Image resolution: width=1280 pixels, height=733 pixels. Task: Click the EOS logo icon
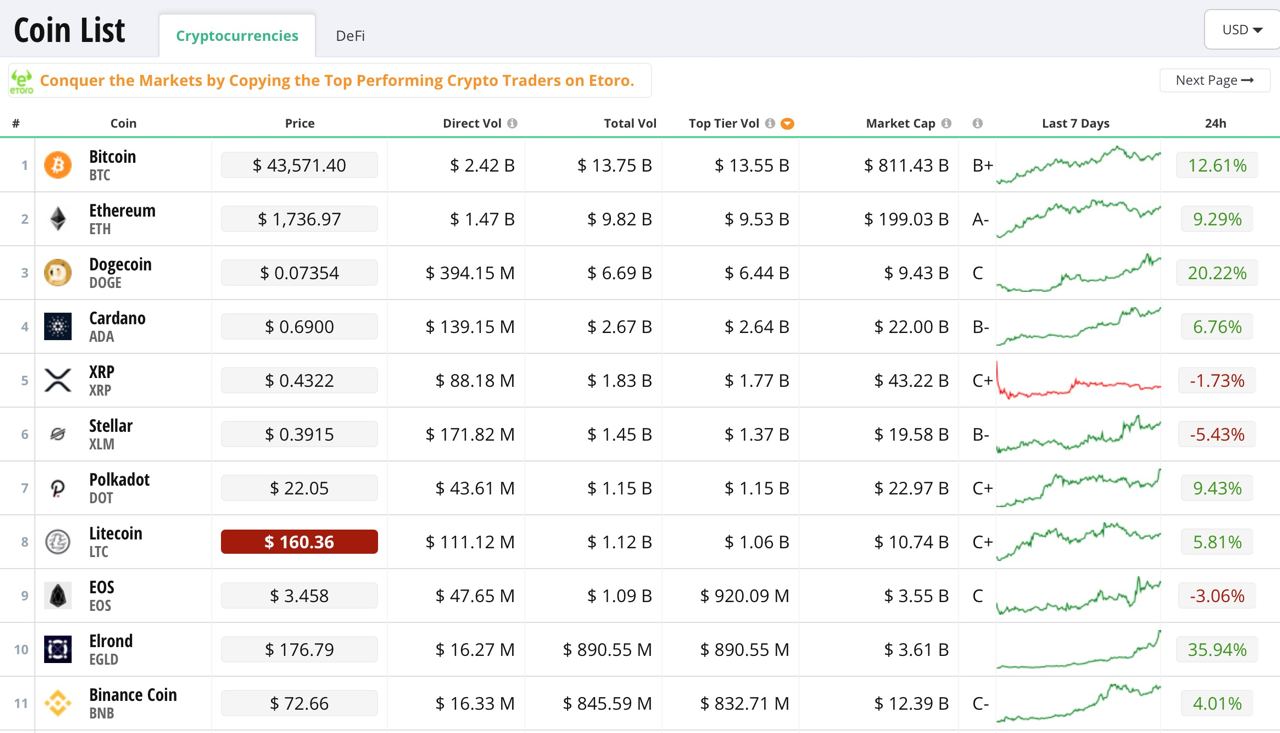(x=58, y=596)
